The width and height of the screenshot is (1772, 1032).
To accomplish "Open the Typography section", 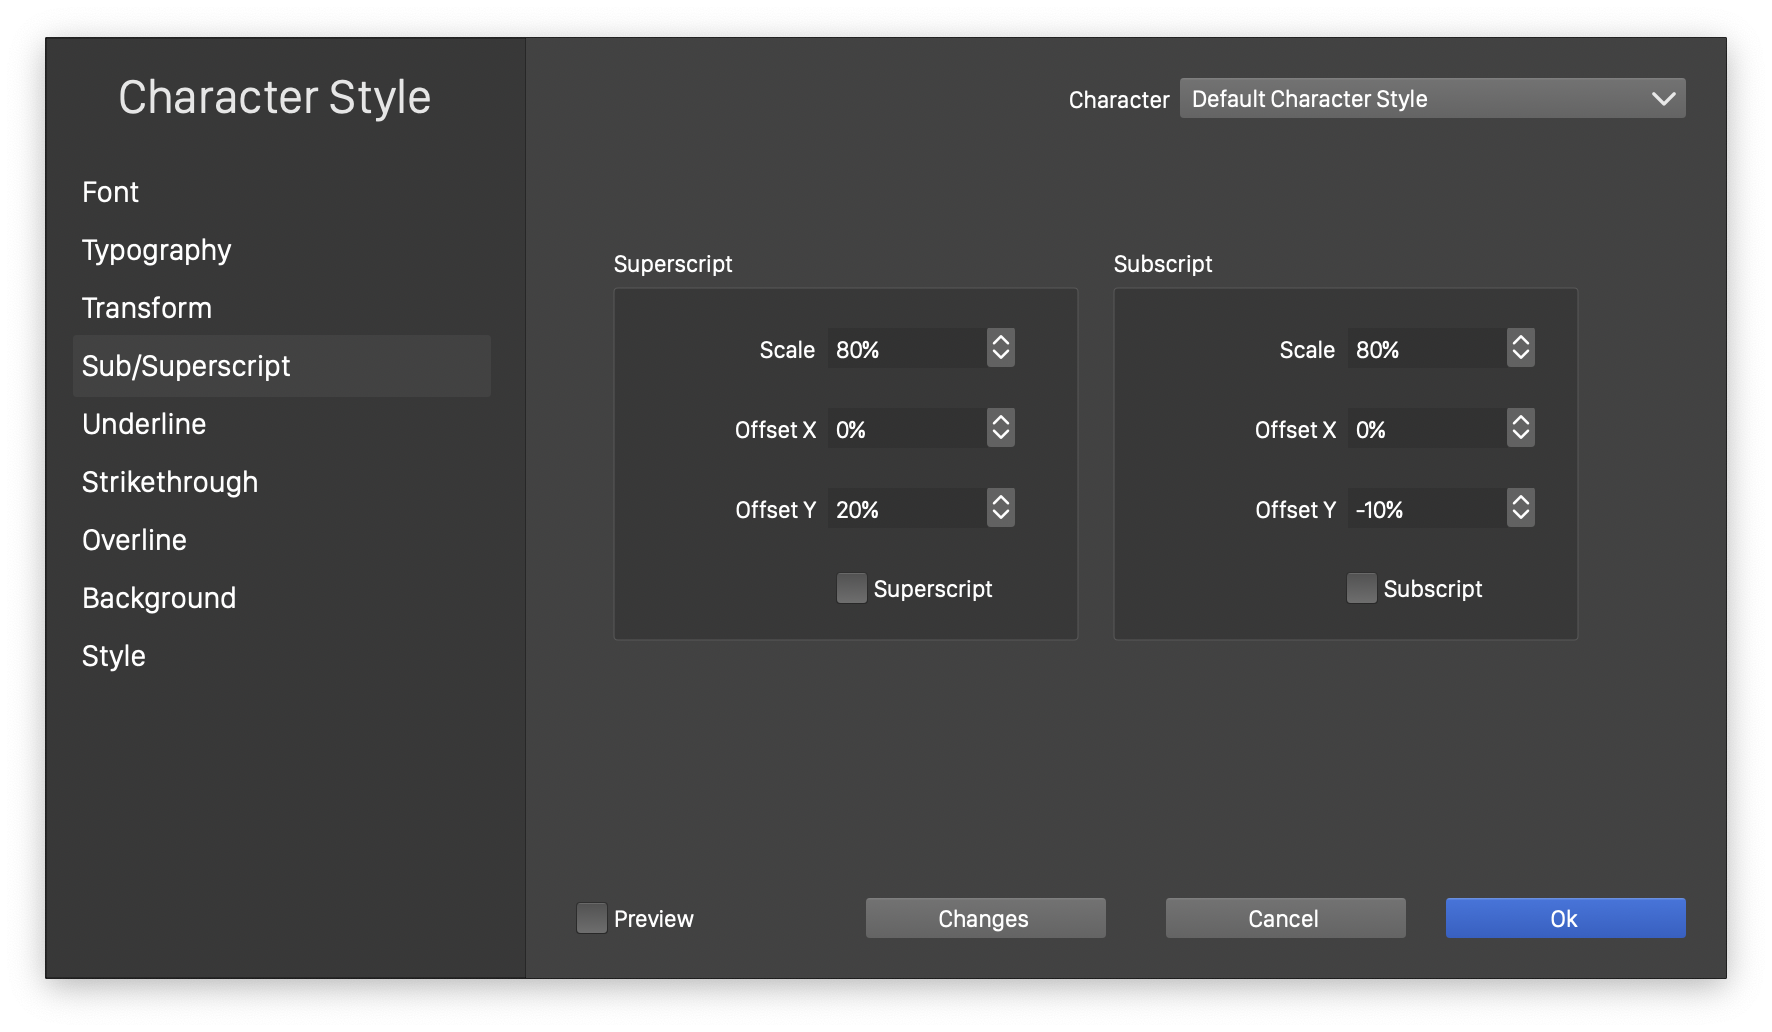I will pos(156,250).
